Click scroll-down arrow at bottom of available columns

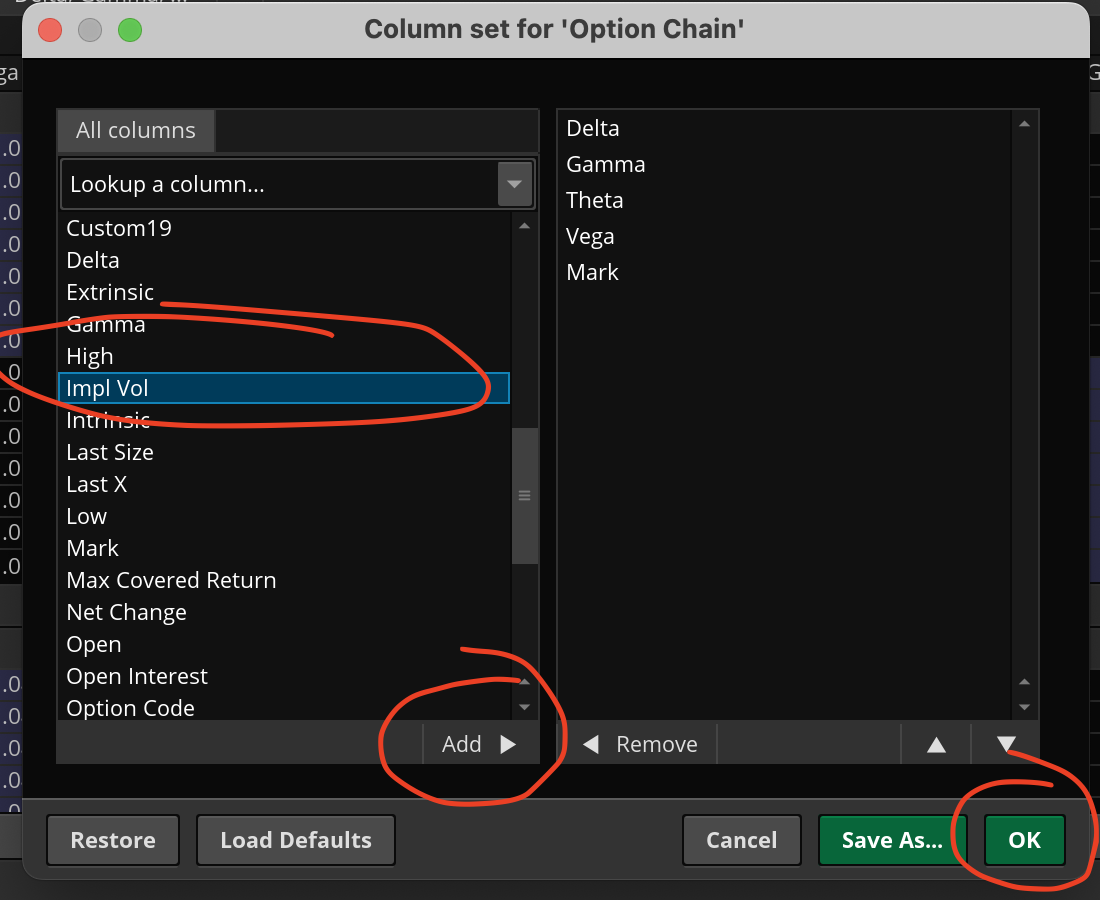524,707
